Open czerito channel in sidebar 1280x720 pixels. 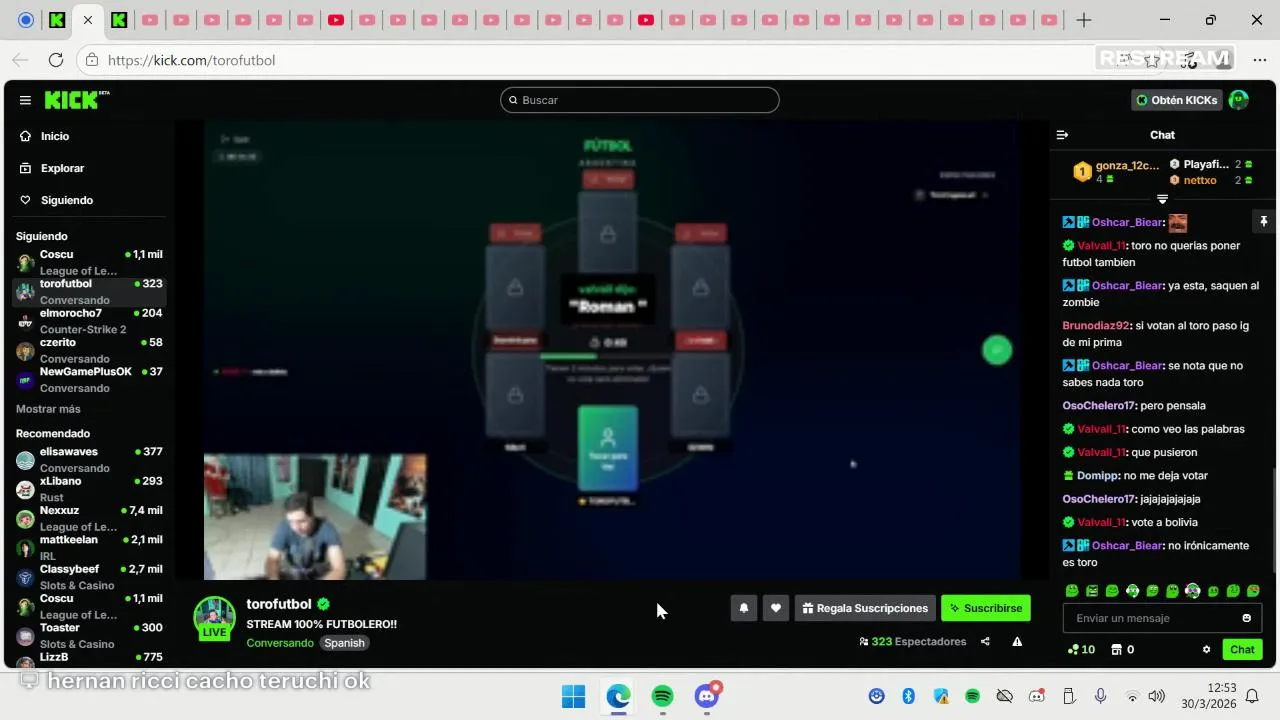pyautogui.click(x=89, y=350)
